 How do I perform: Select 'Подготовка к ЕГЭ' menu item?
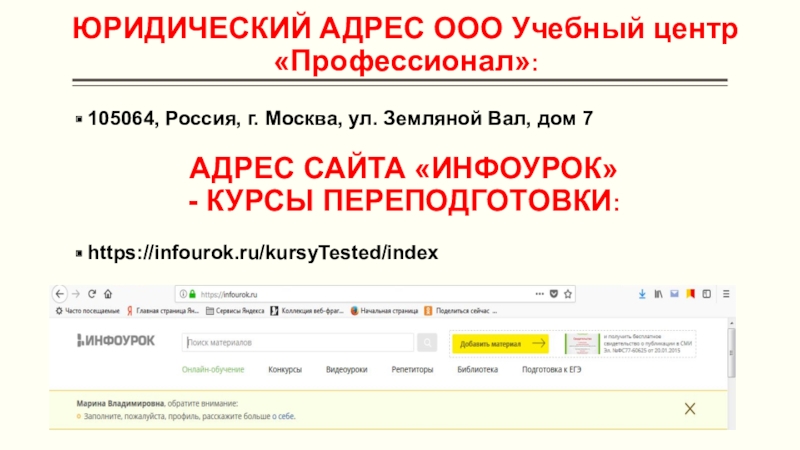(x=552, y=369)
